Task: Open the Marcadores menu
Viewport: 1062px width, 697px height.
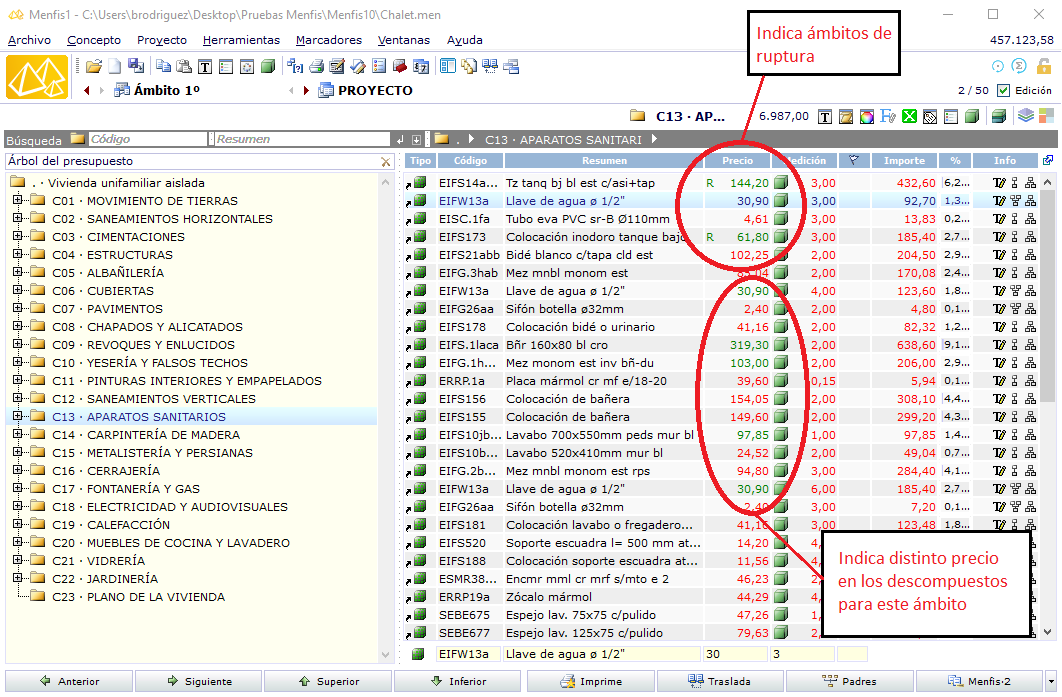Action: (328, 40)
